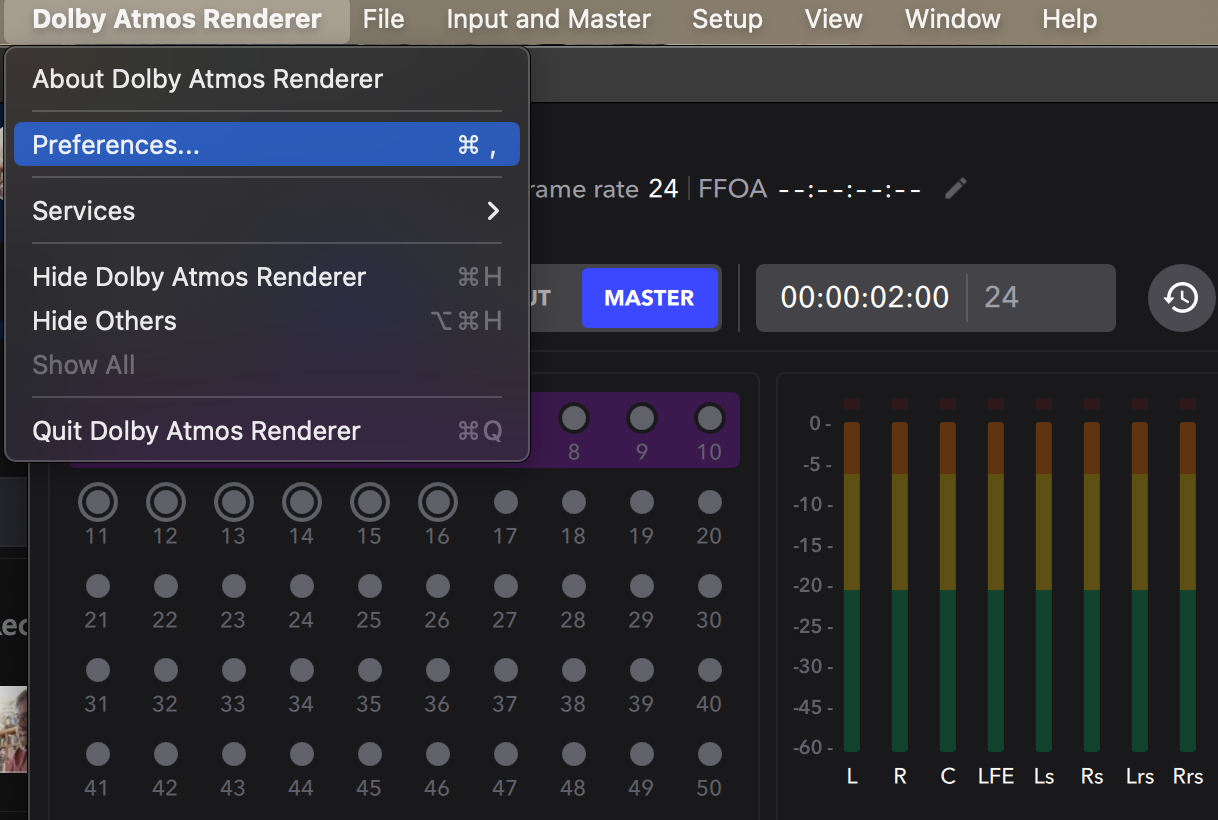Open the Dolby Atmos Renderer application menu
The height and width of the screenshot is (820, 1218).
coord(177,19)
